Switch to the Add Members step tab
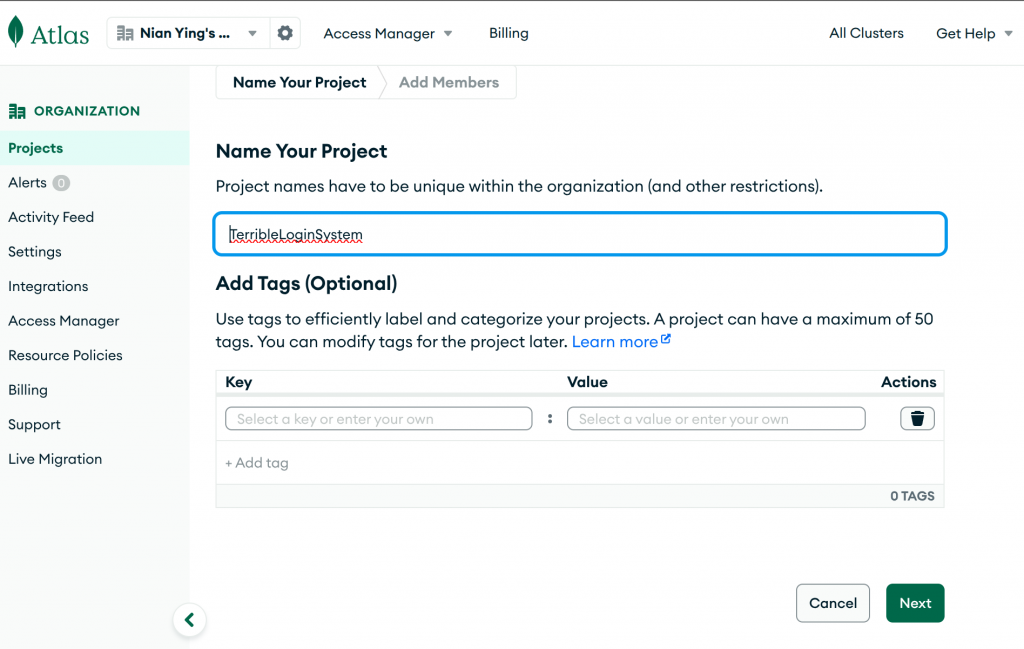This screenshot has height=649, width=1024. point(448,82)
